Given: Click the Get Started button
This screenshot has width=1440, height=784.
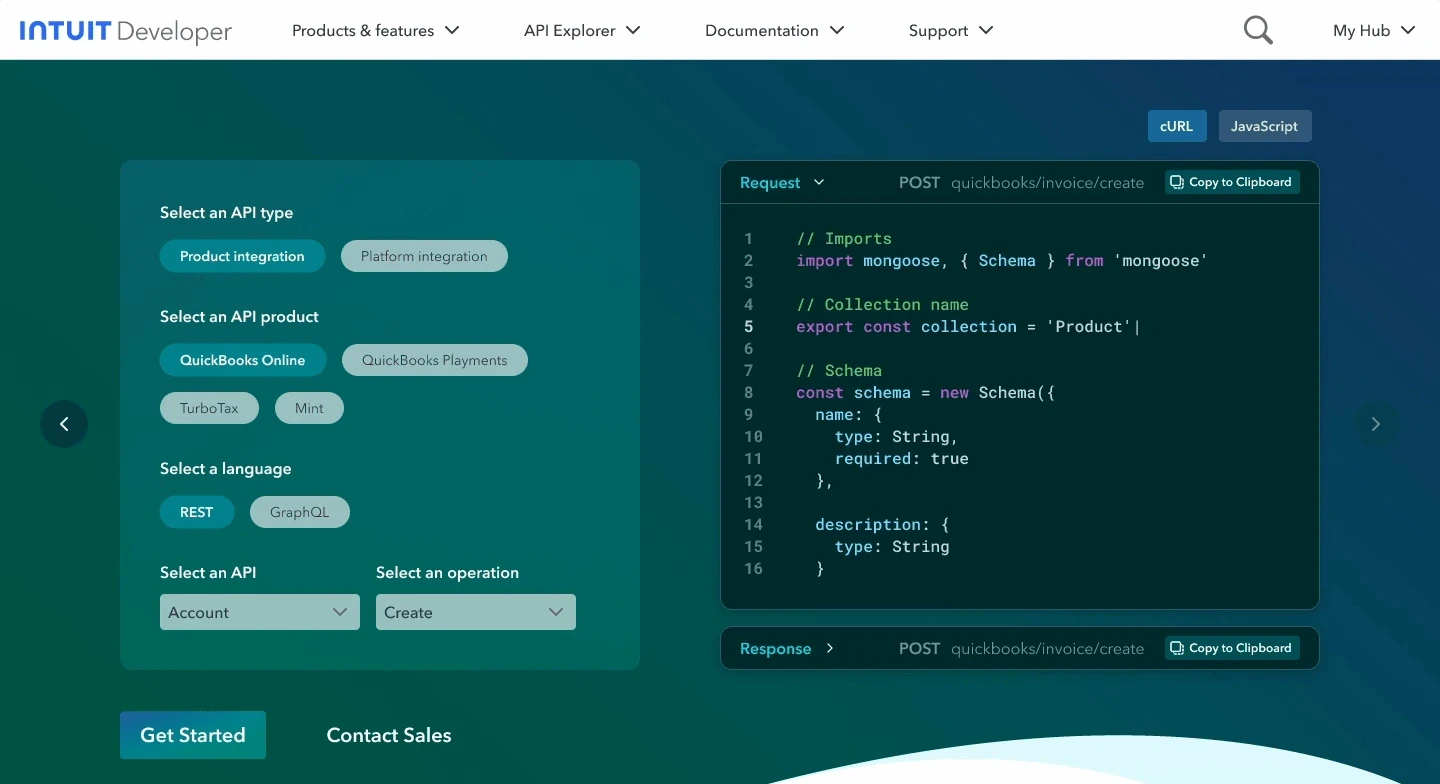Looking at the screenshot, I should point(193,735).
